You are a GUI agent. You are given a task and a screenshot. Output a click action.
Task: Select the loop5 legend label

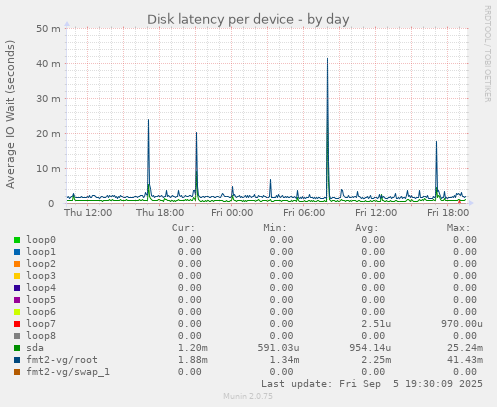click(41, 300)
